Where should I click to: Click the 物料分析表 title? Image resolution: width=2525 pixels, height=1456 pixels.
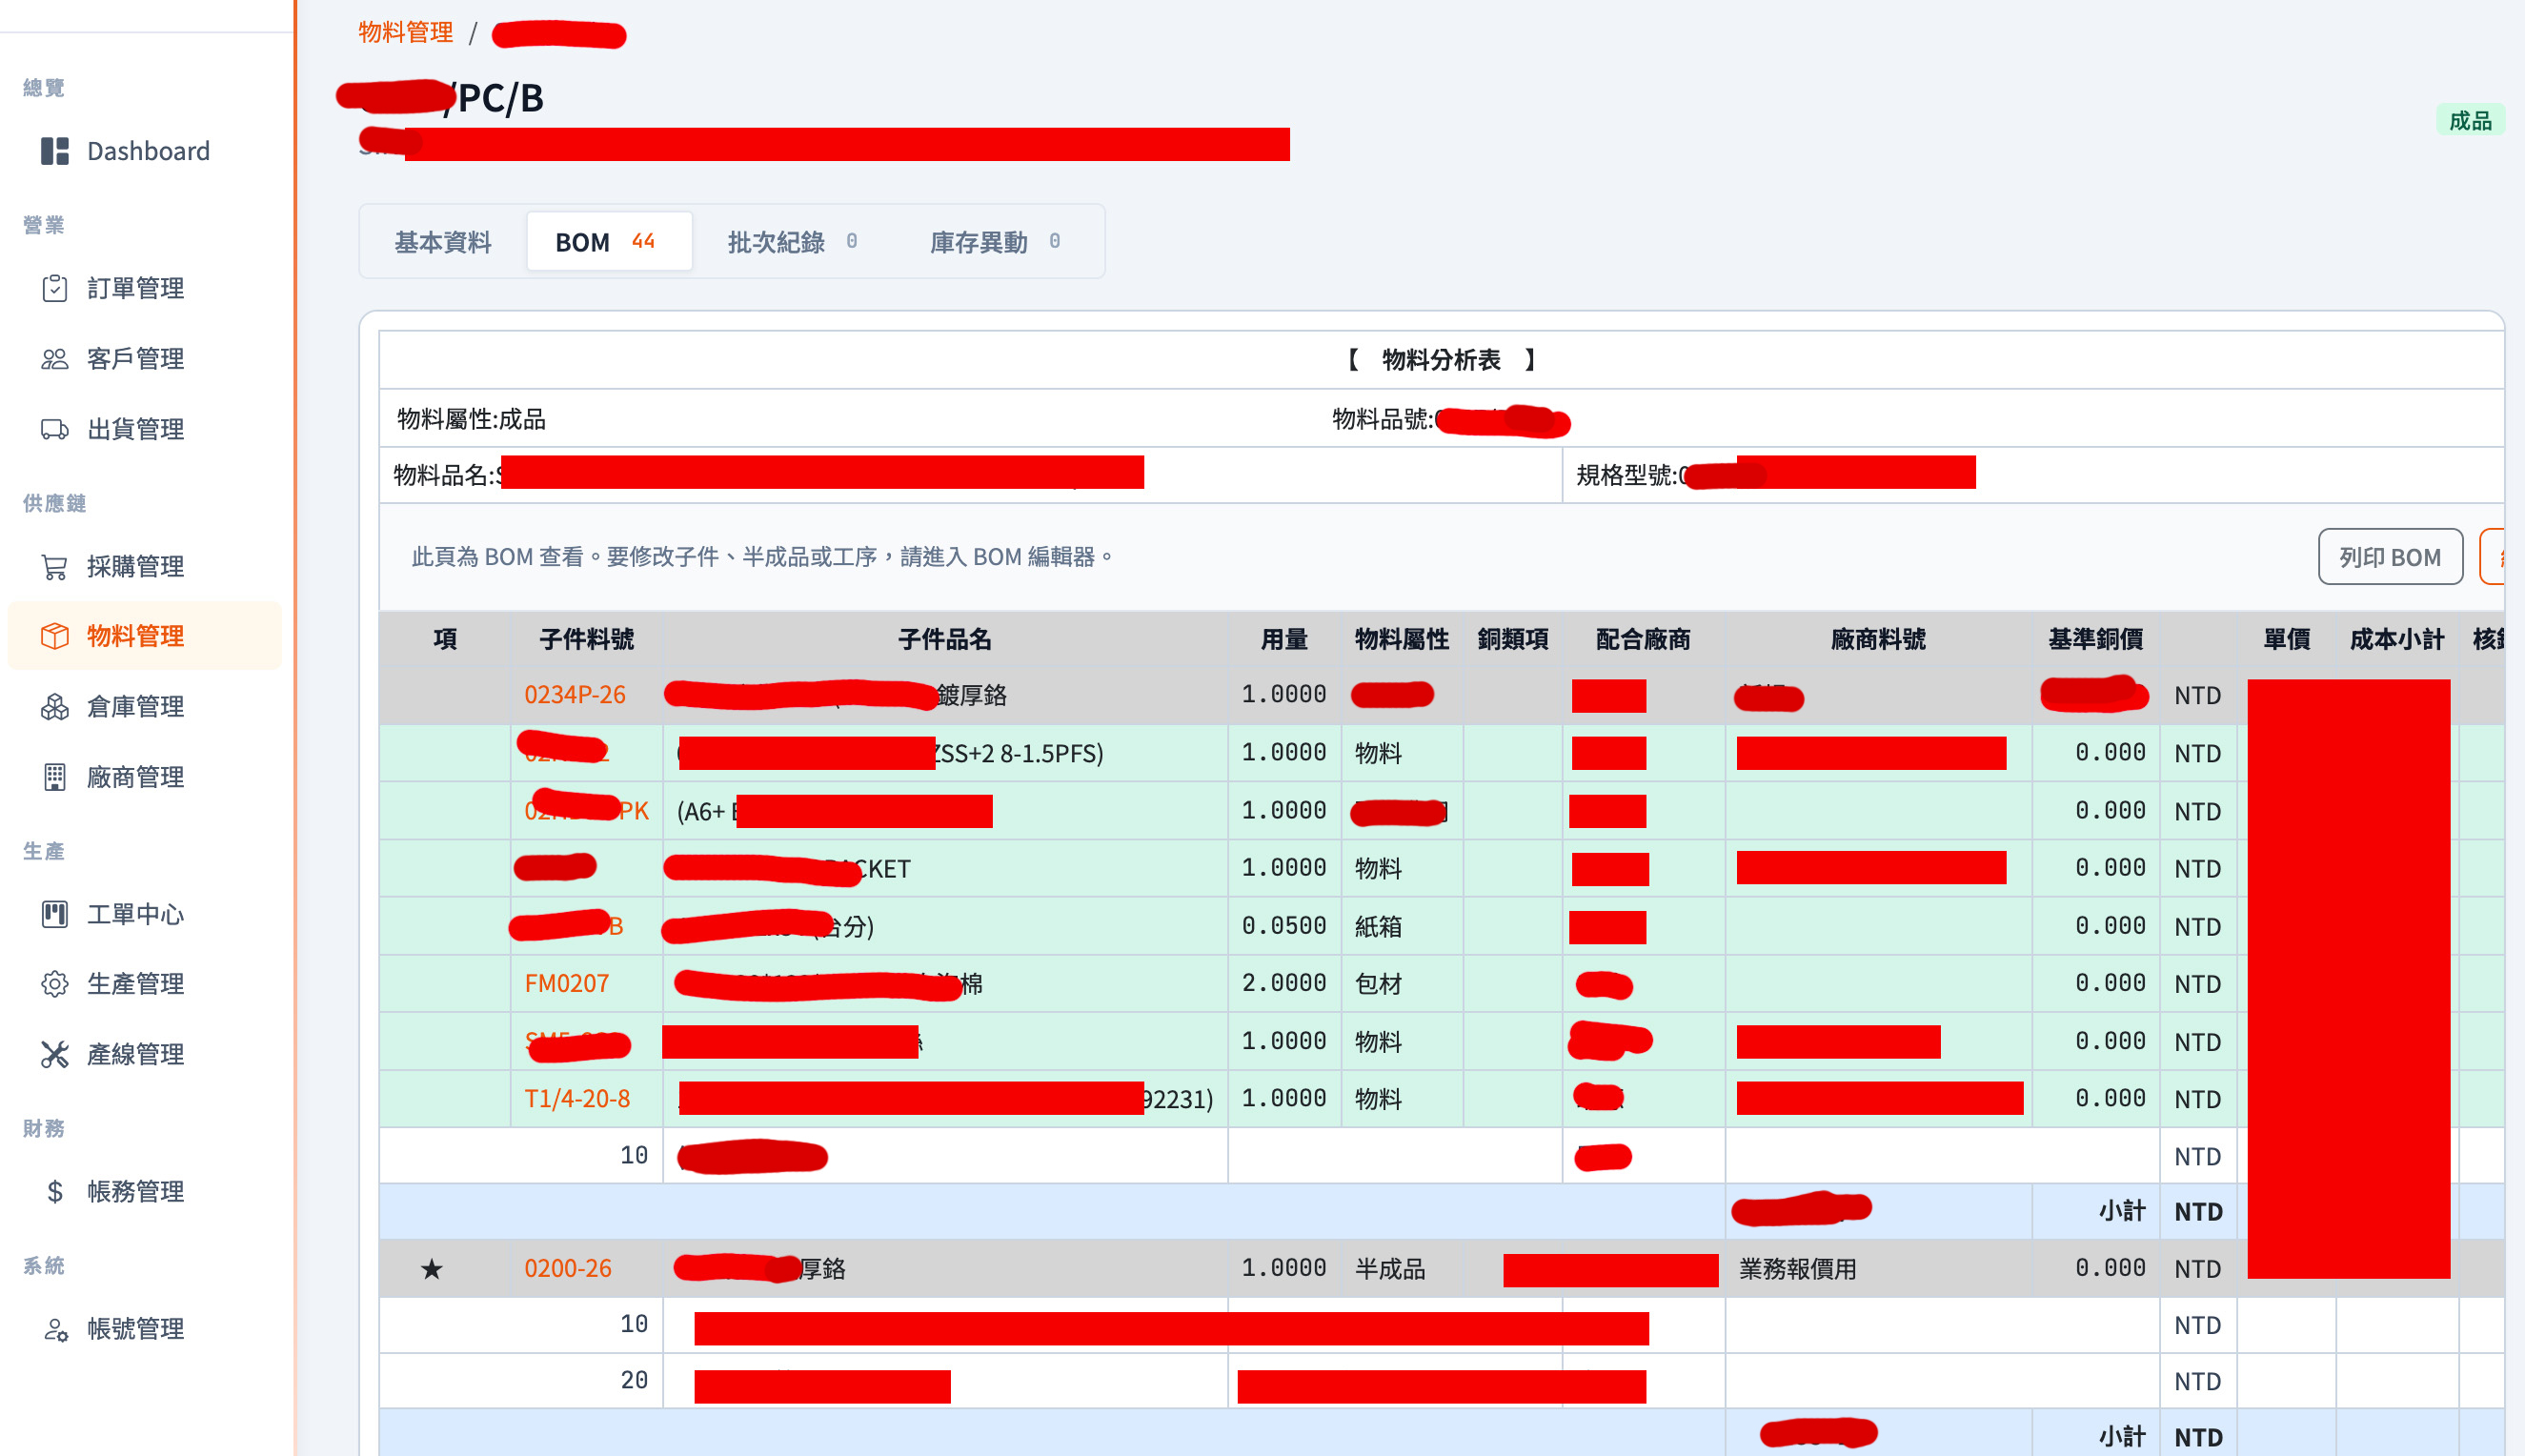[1441, 360]
